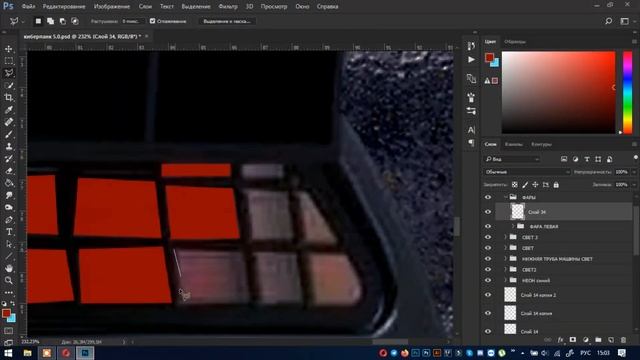Expand the НИЖНЯЯ ТРУБА МАШИНЫ СВЕТ group
640x360 pixels.
pos(505,259)
